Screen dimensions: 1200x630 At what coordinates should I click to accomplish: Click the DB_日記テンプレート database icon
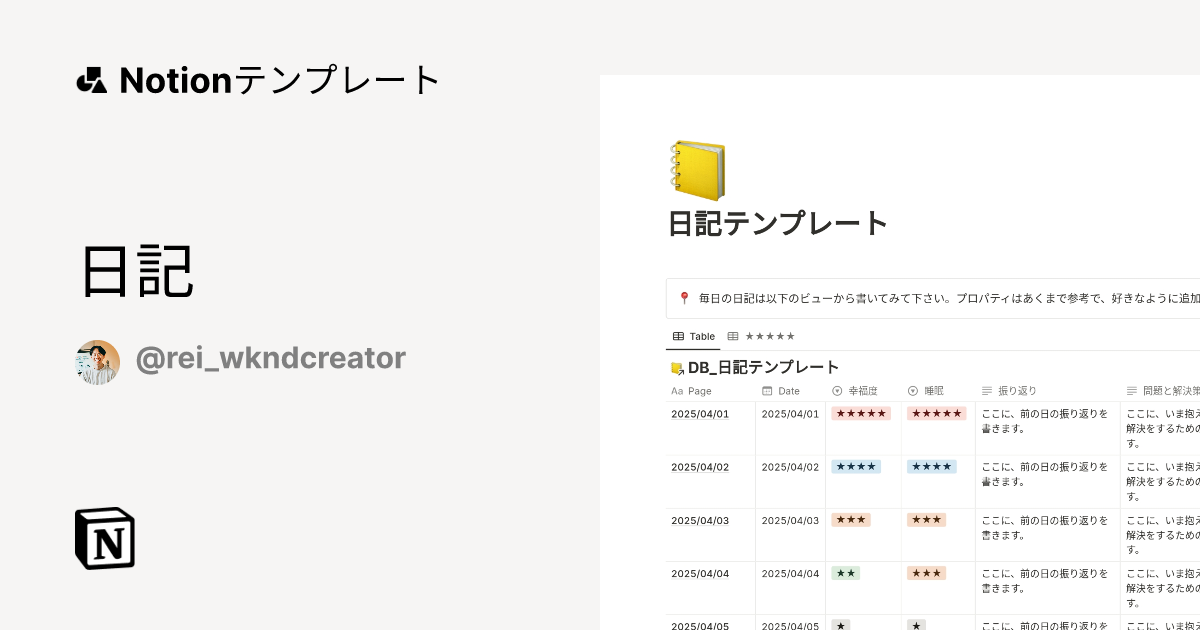point(677,368)
